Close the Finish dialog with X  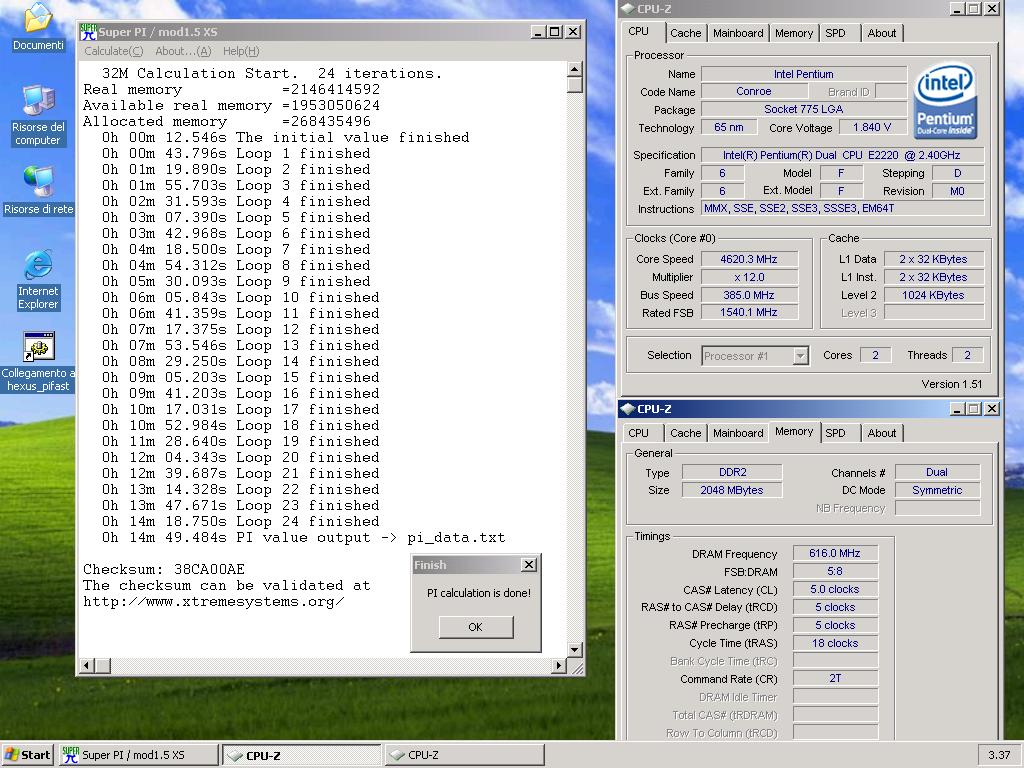click(529, 565)
